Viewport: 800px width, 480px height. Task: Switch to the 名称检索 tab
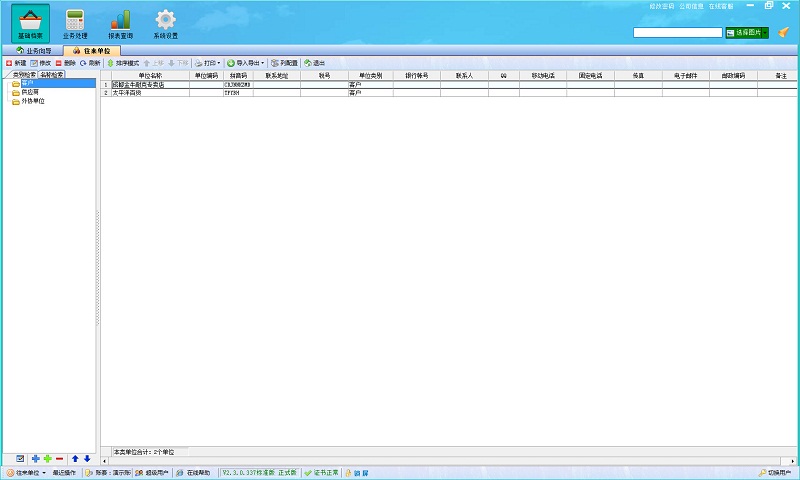click(52, 75)
